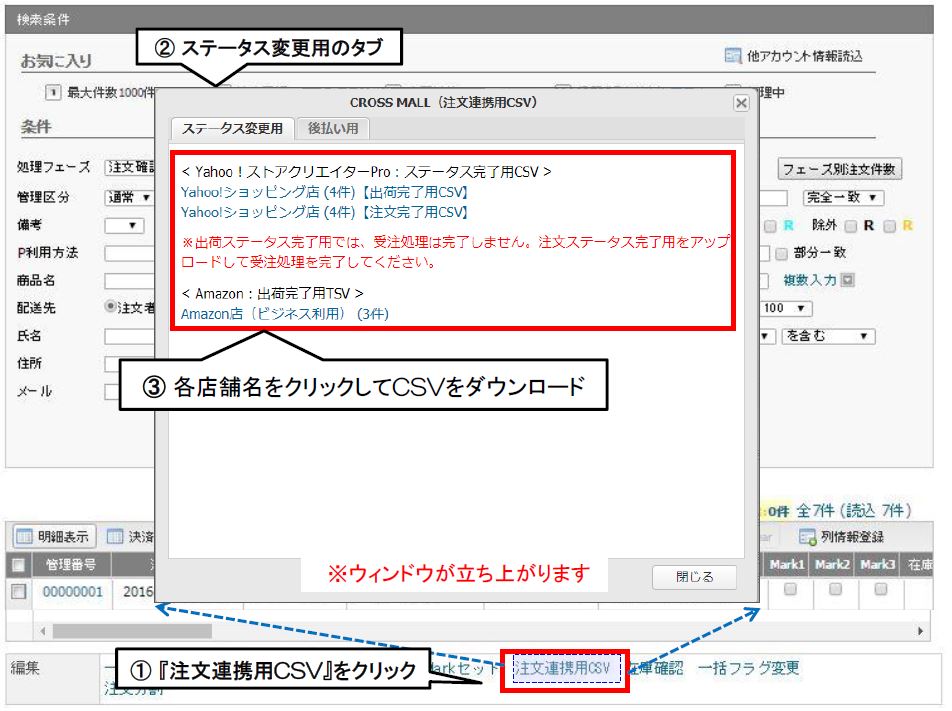952x711 pixels.
Task: Open the 他アカウント情報読込 link
Action: coord(804,56)
